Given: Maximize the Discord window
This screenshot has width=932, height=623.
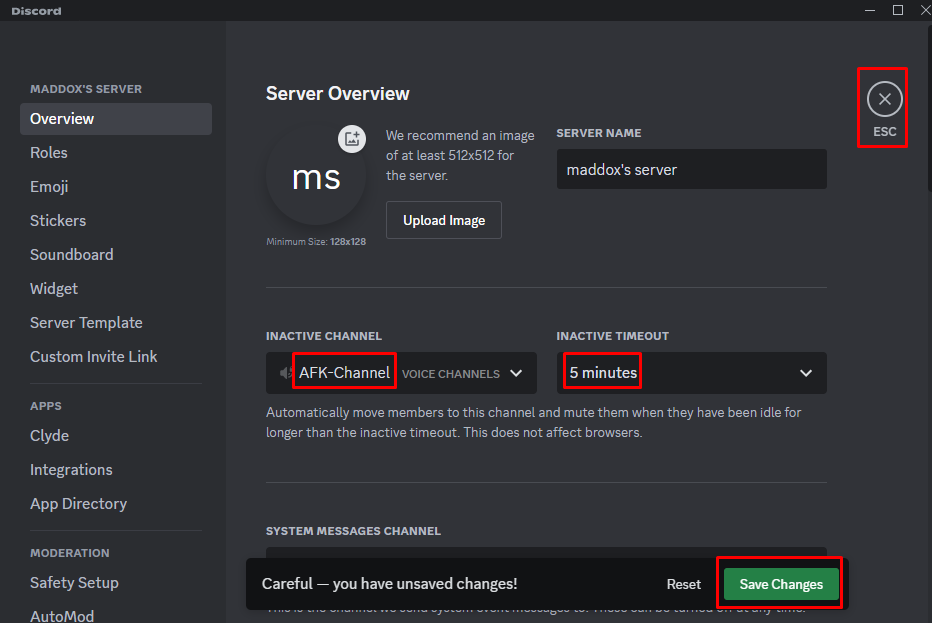Looking at the screenshot, I should [x=897, y=10].
